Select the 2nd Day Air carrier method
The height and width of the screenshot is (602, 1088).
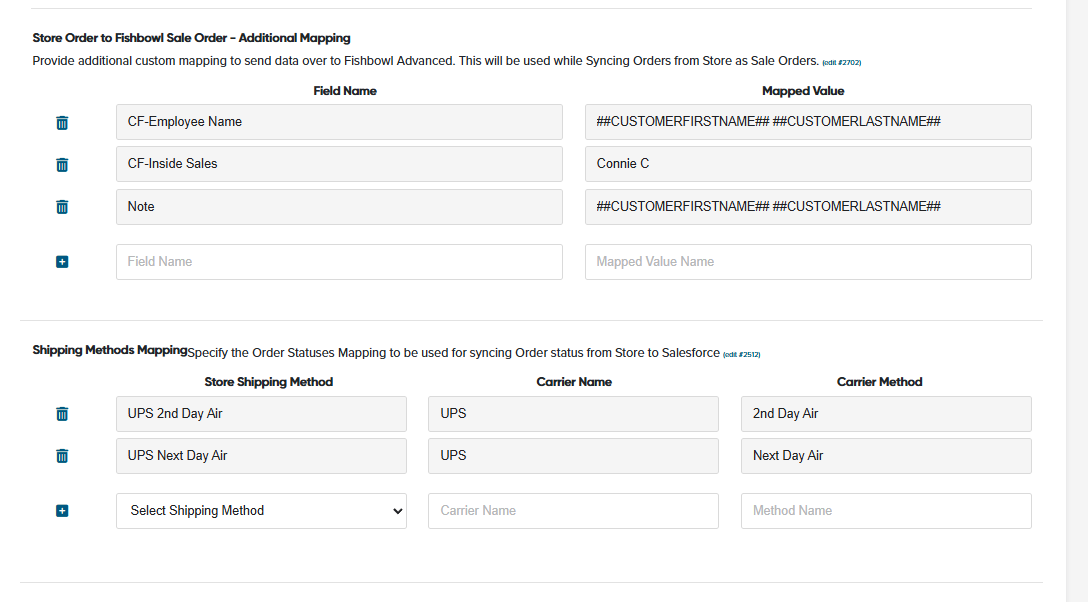(886, 414)
